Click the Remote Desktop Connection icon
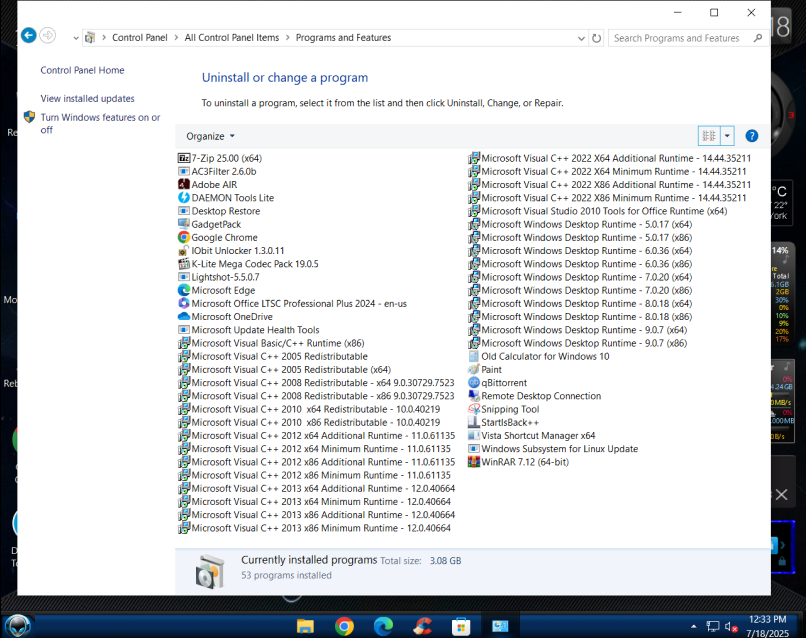This screenshot has width=806, height=638. 473,396
